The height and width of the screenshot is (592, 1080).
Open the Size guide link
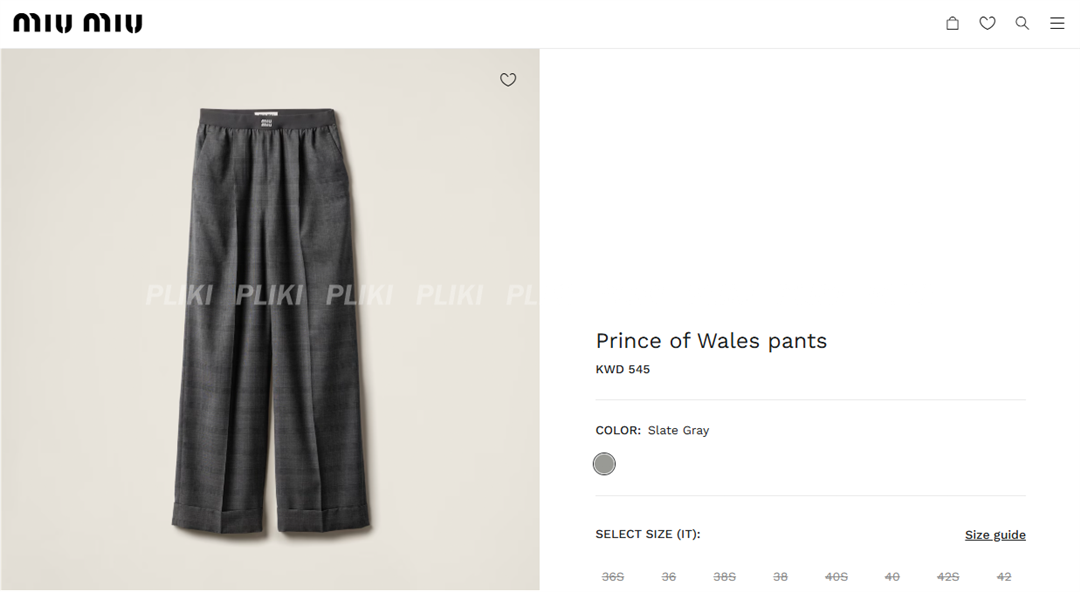click(995, 535)
